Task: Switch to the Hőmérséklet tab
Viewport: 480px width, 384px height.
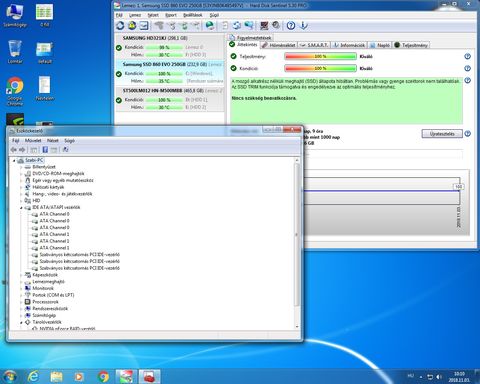Action: click(278, 45)
